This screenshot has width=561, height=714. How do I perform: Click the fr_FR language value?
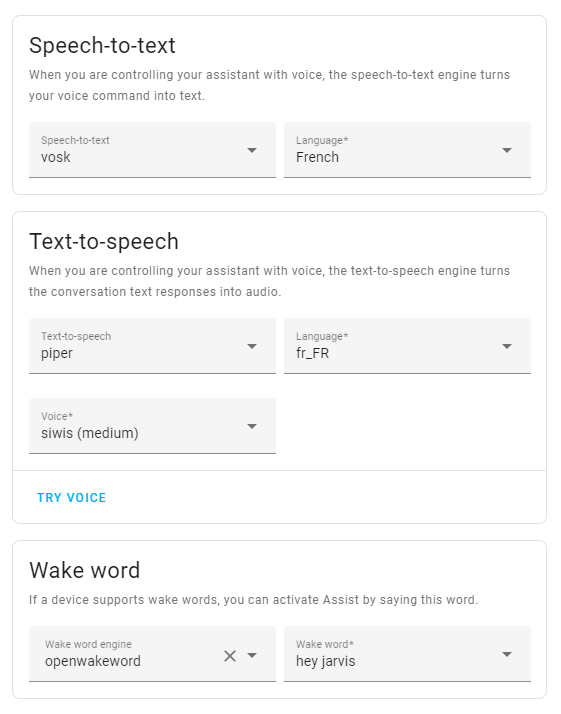click(312, 353)
